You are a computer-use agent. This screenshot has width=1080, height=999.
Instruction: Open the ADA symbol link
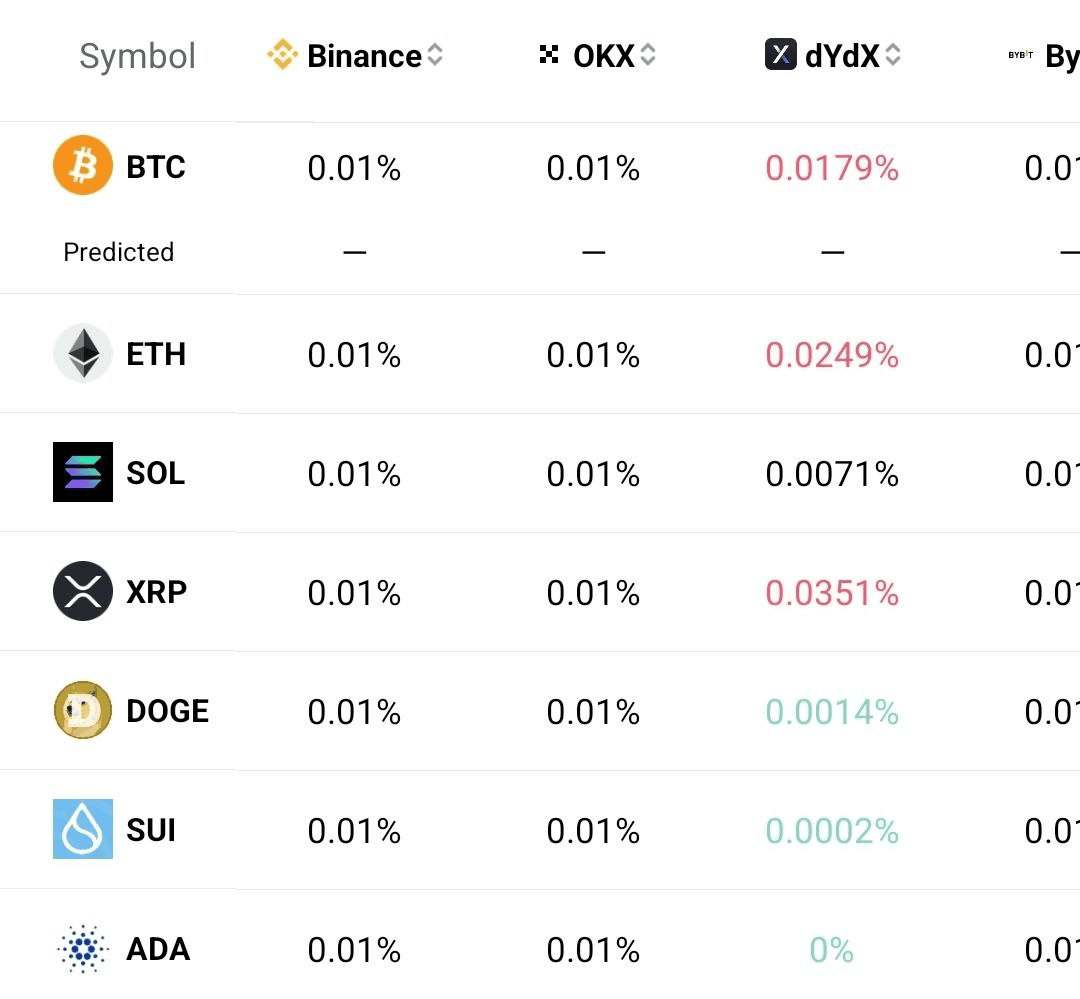point(158,949)
